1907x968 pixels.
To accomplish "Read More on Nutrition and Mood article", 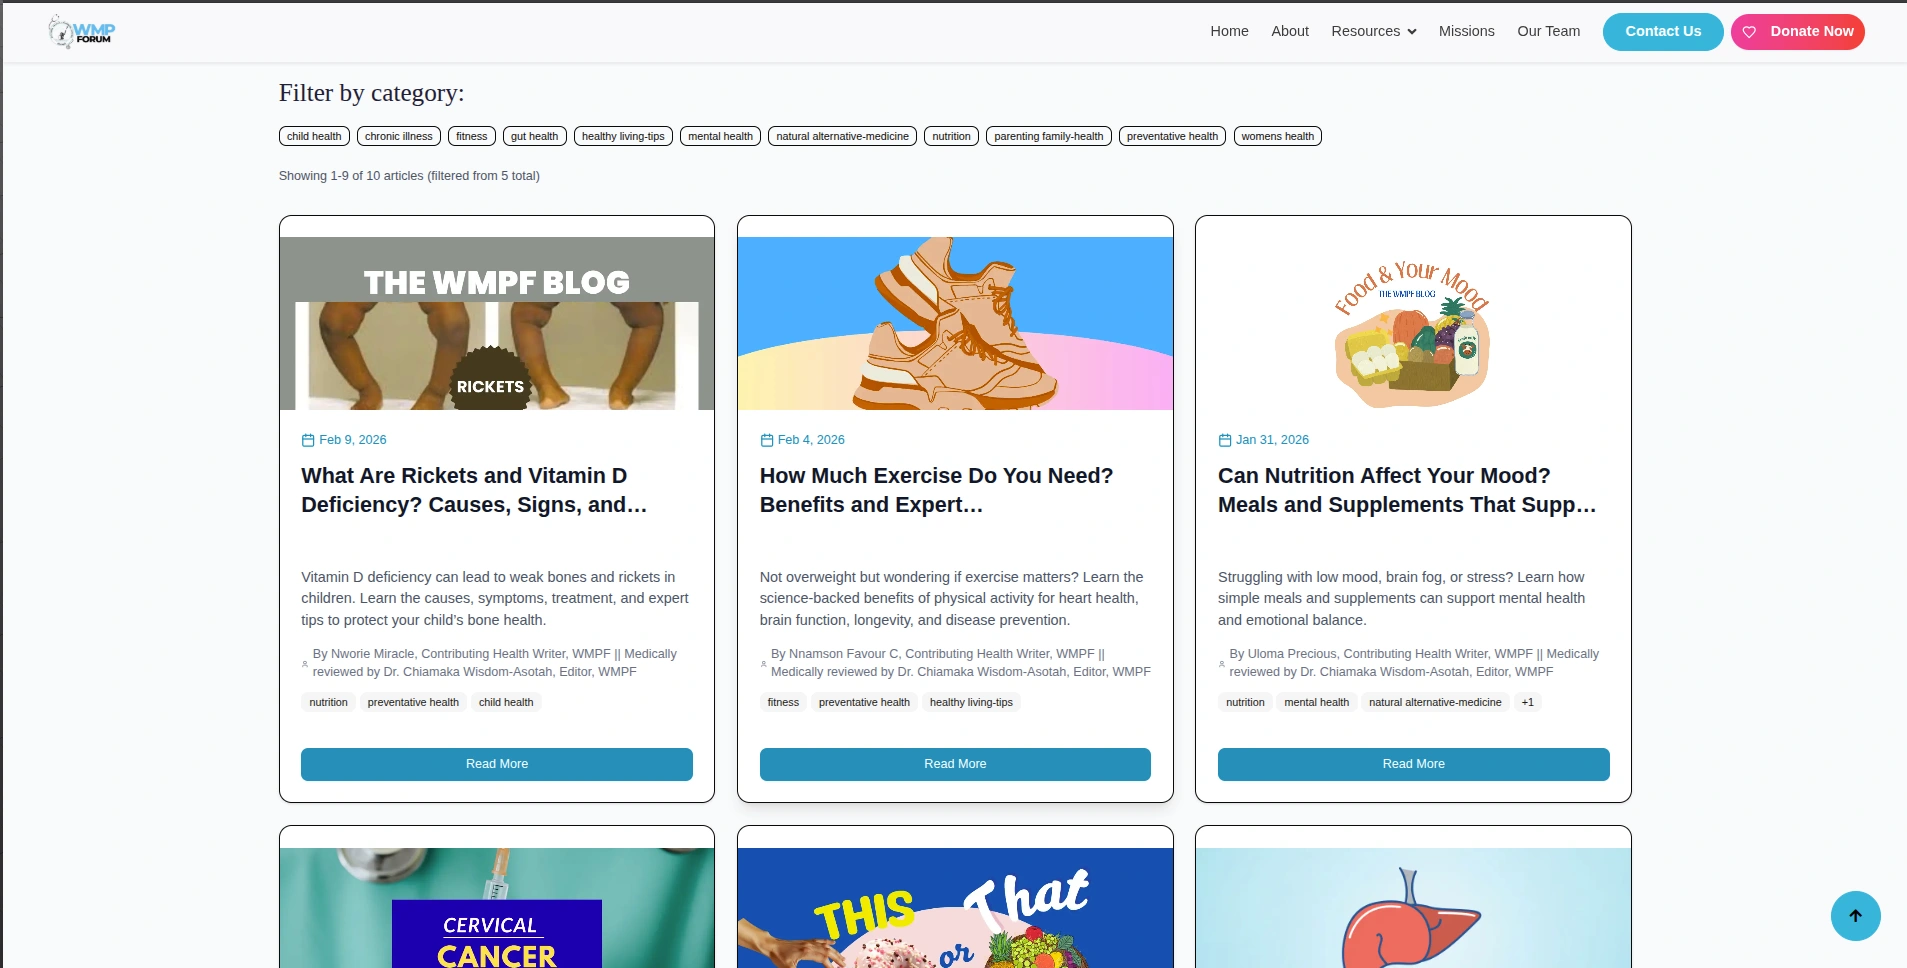I will [1414, 764].
